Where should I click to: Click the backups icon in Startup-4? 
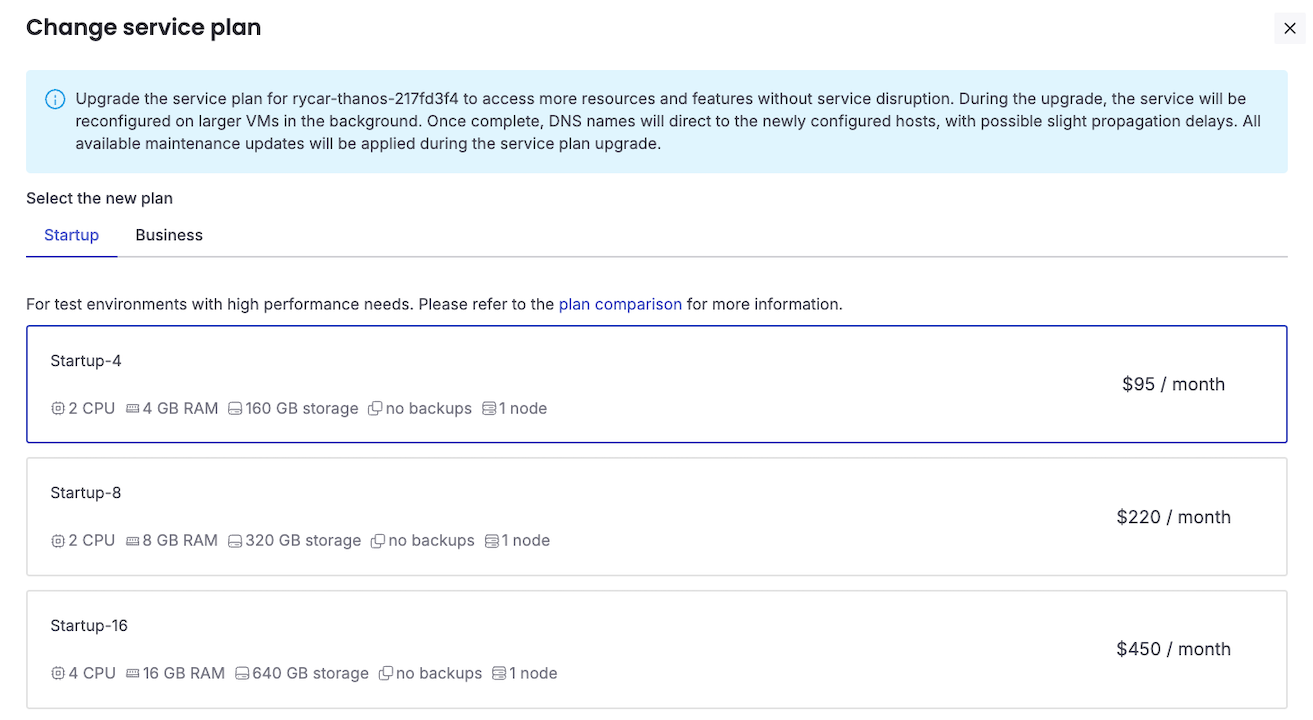coord(375,408)
